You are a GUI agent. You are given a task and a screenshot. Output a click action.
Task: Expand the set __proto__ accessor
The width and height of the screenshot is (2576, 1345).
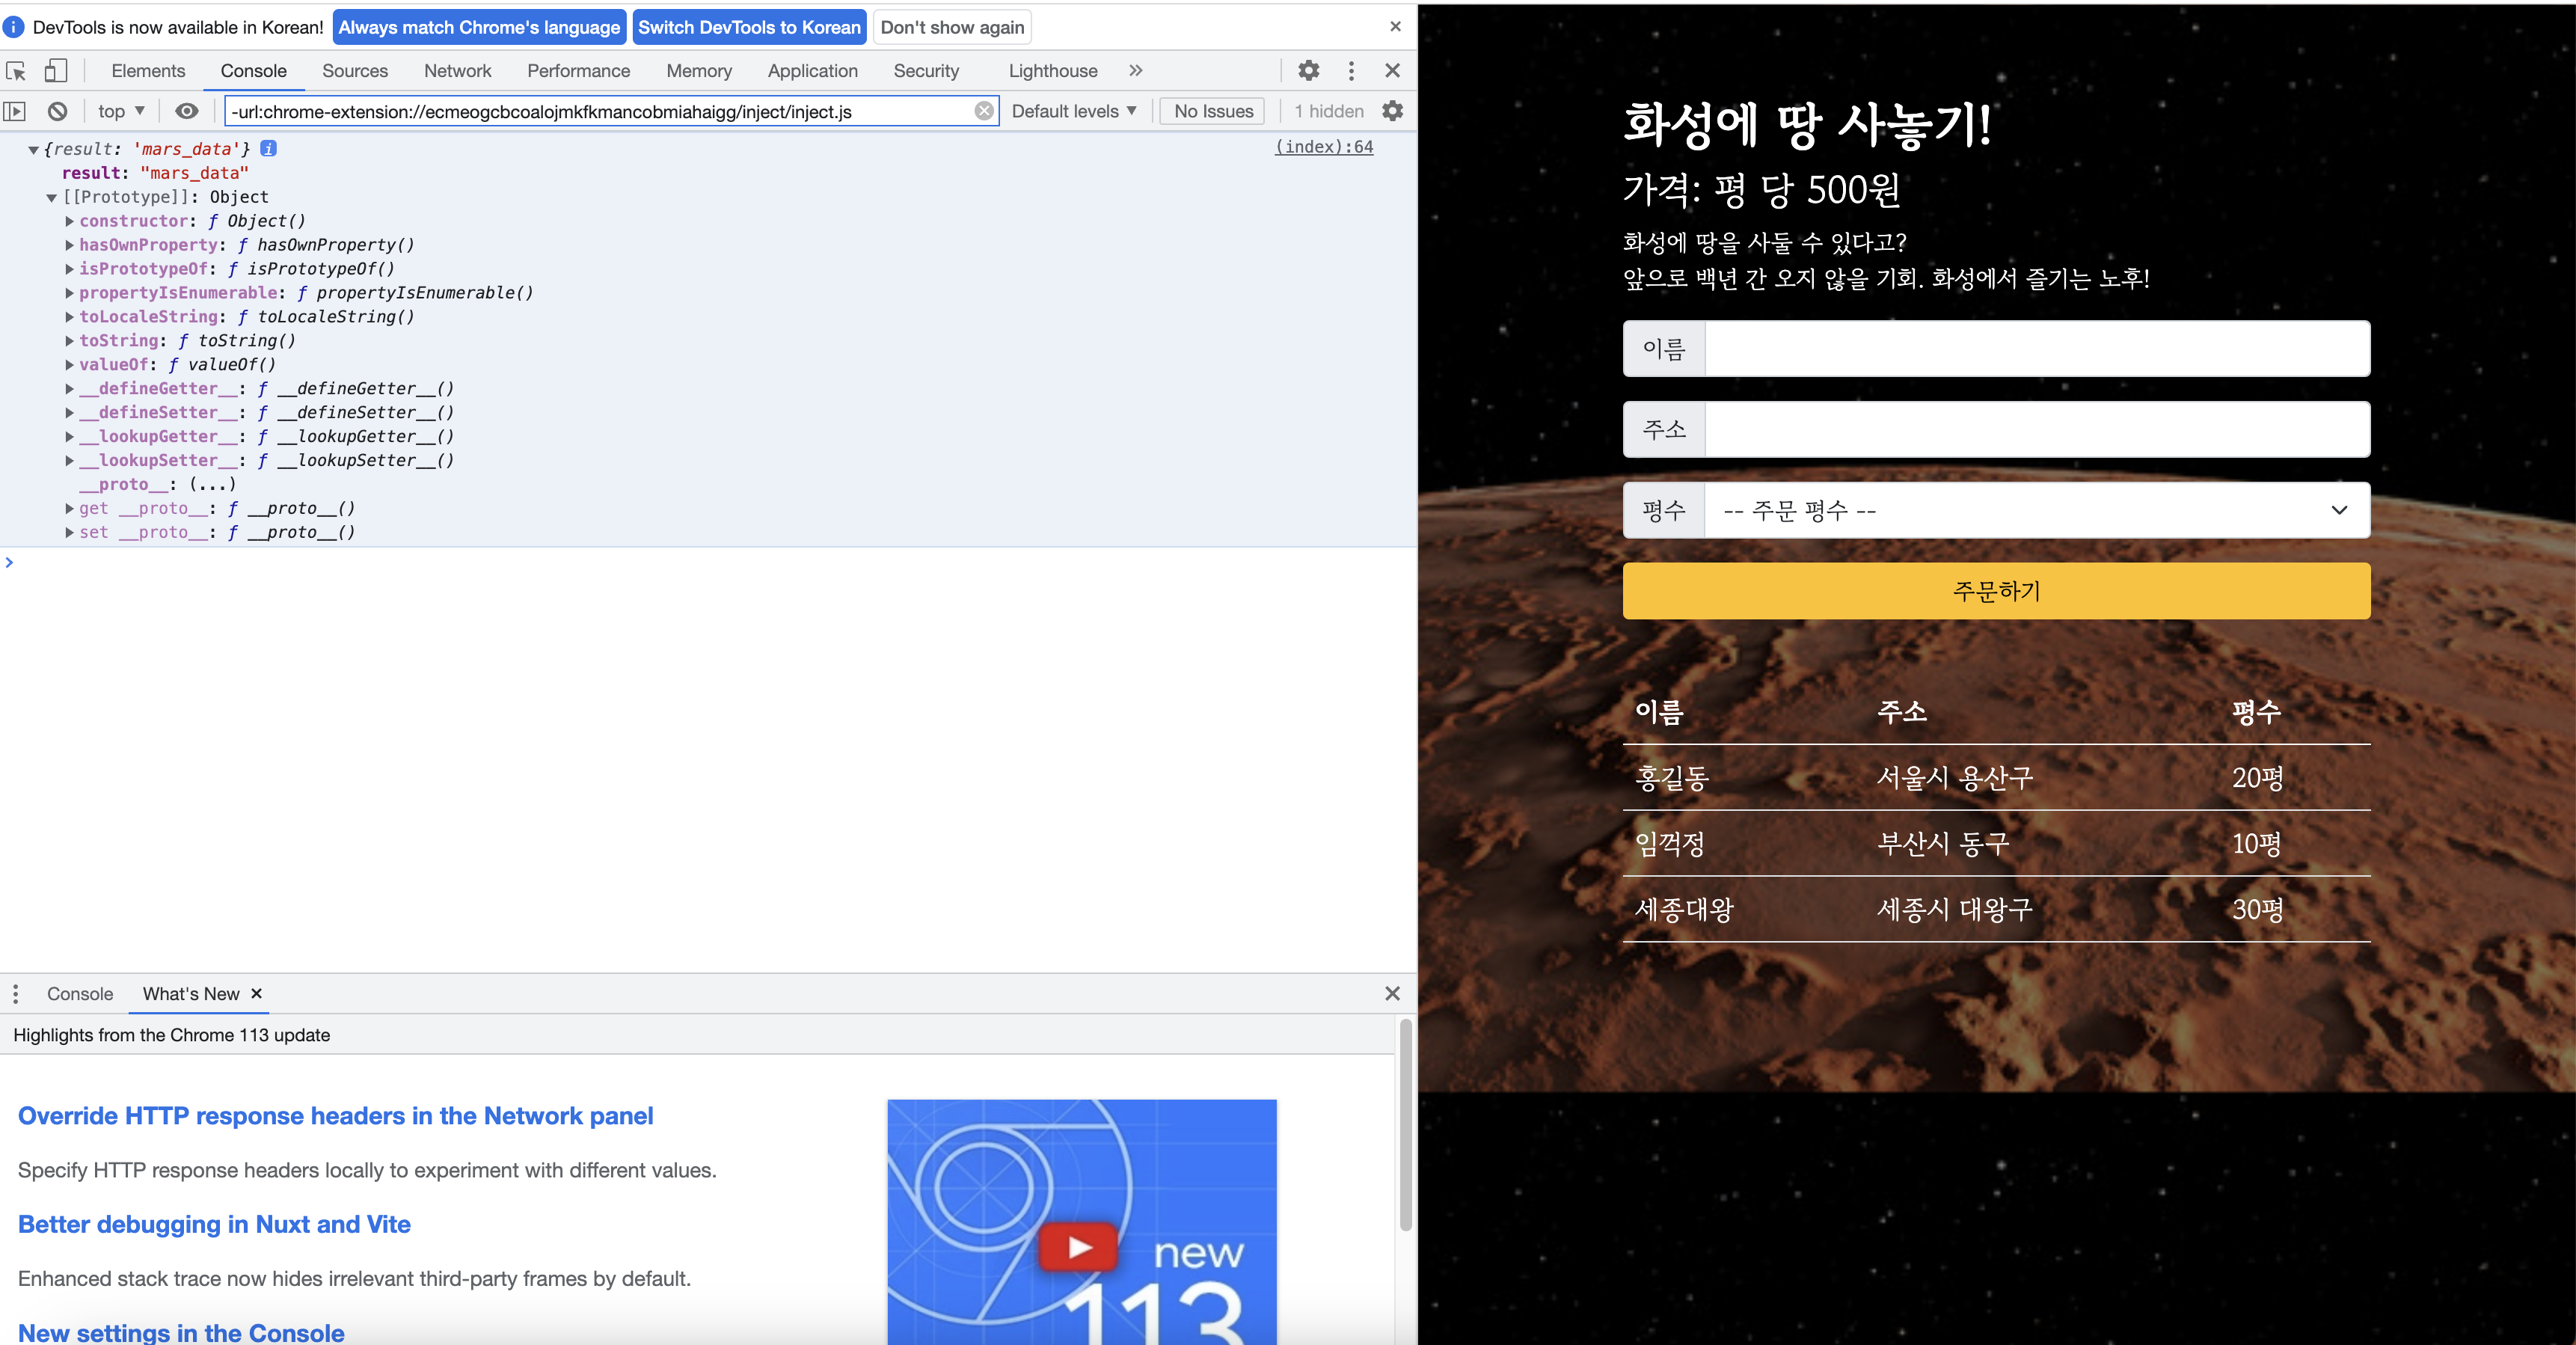pos(69,533)
